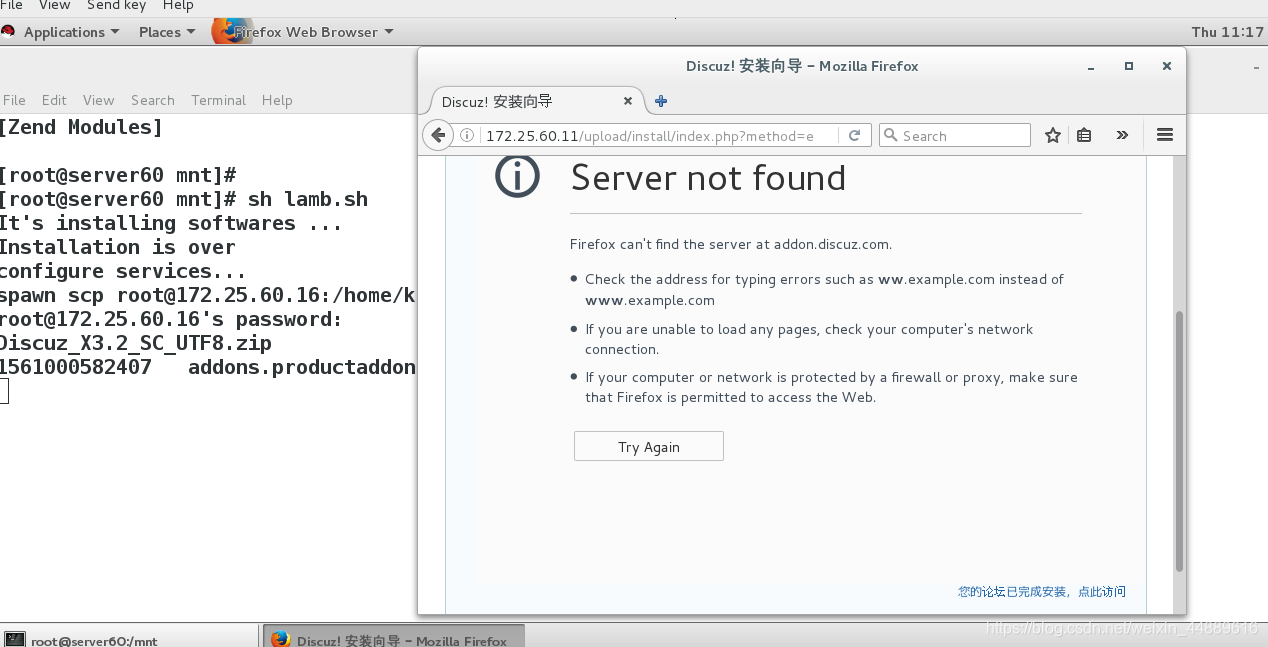Image resolution: width=1268 pixels, height=647 pixels.
Task: Open the viewer Send key menu
Action: pos(116,6)
